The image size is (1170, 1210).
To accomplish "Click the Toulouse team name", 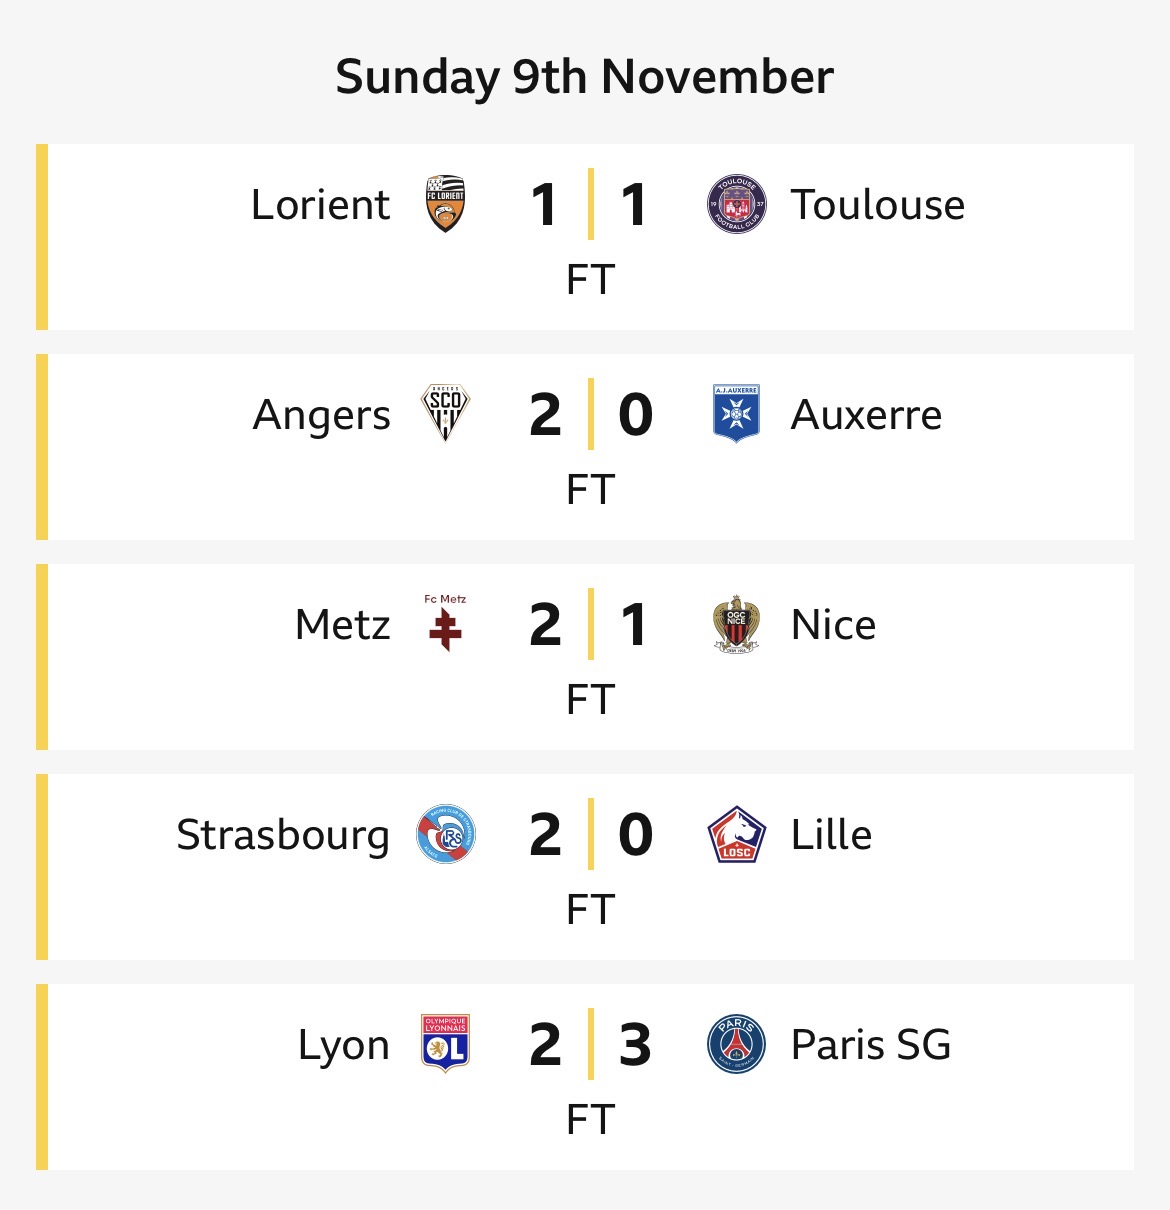I will [877, 205].
